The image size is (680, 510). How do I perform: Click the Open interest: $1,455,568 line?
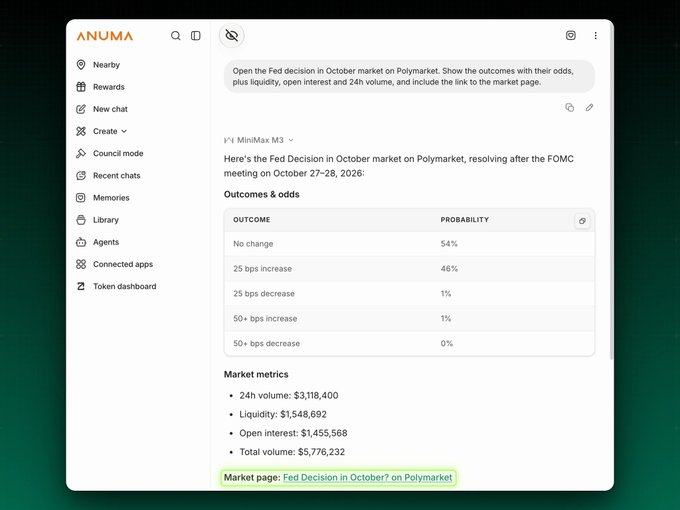[293, 433]
